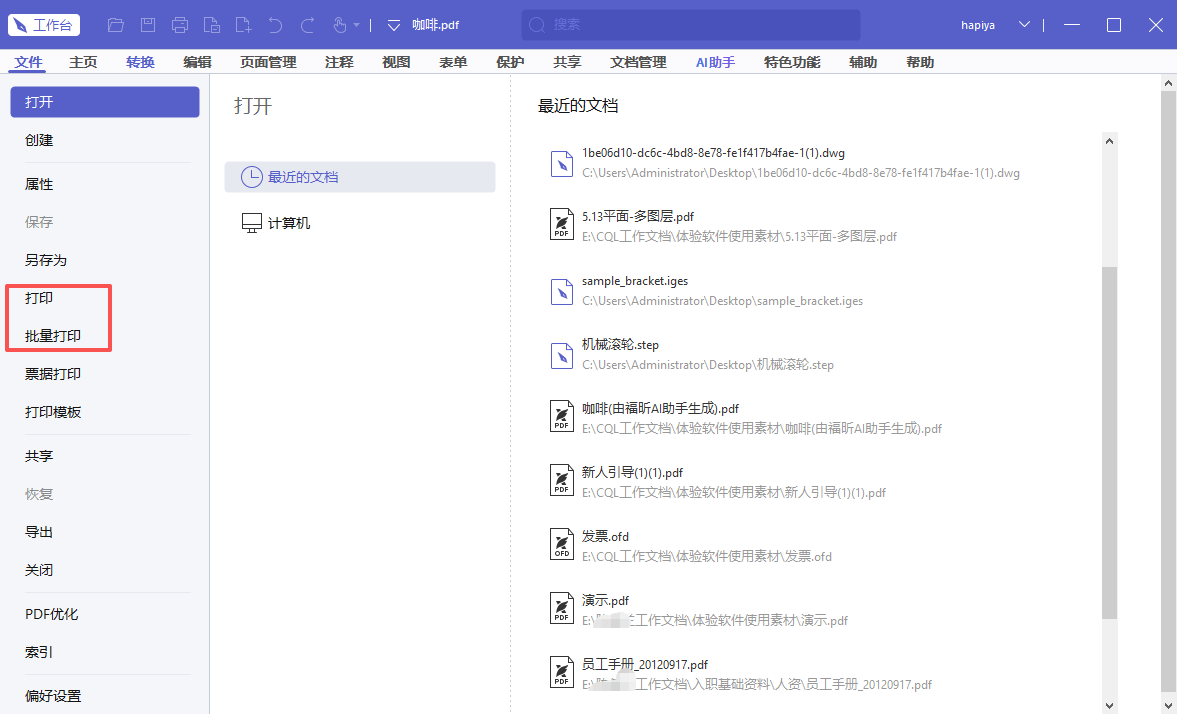
Task: Open the 特色功能 tab
Action: (x=792, y=62)
